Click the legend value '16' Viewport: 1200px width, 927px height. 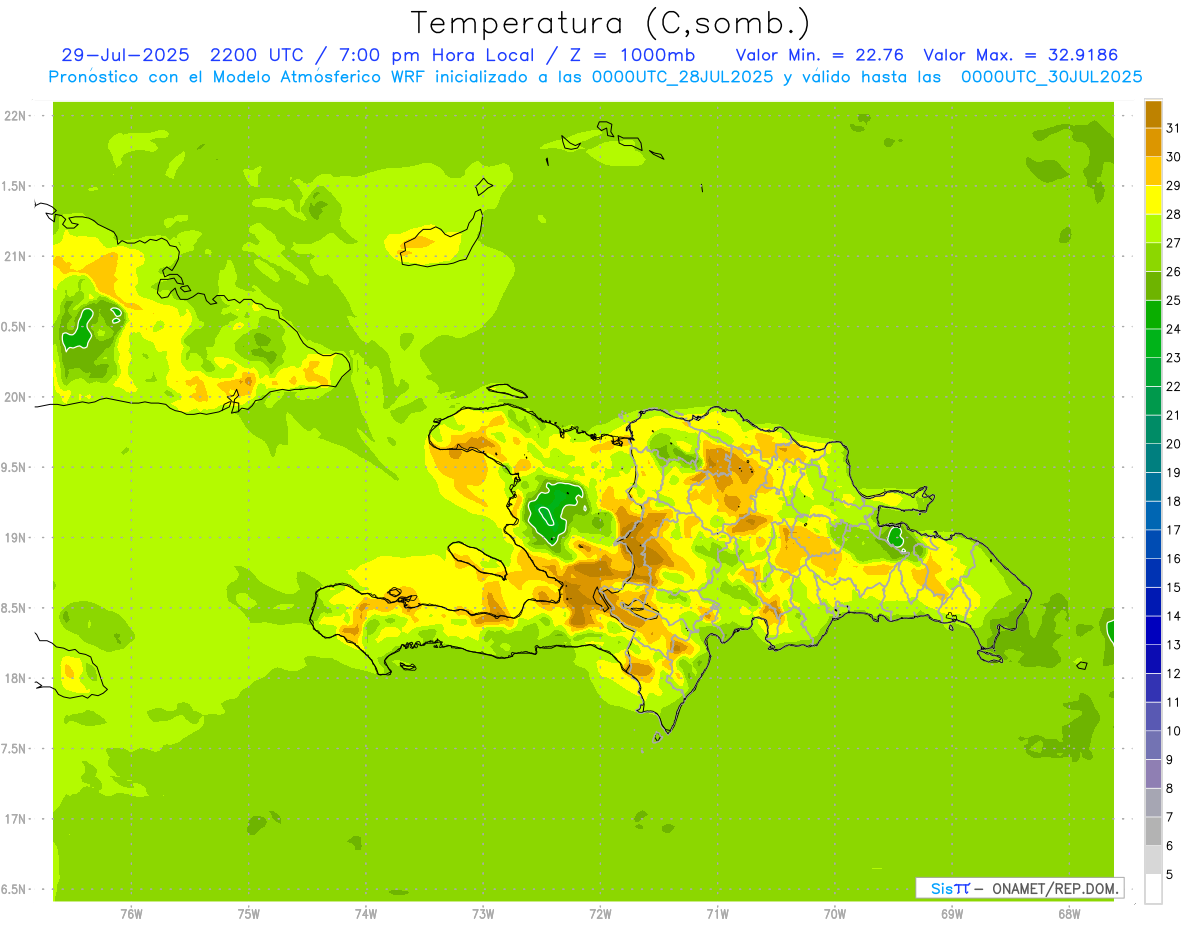1173,558
